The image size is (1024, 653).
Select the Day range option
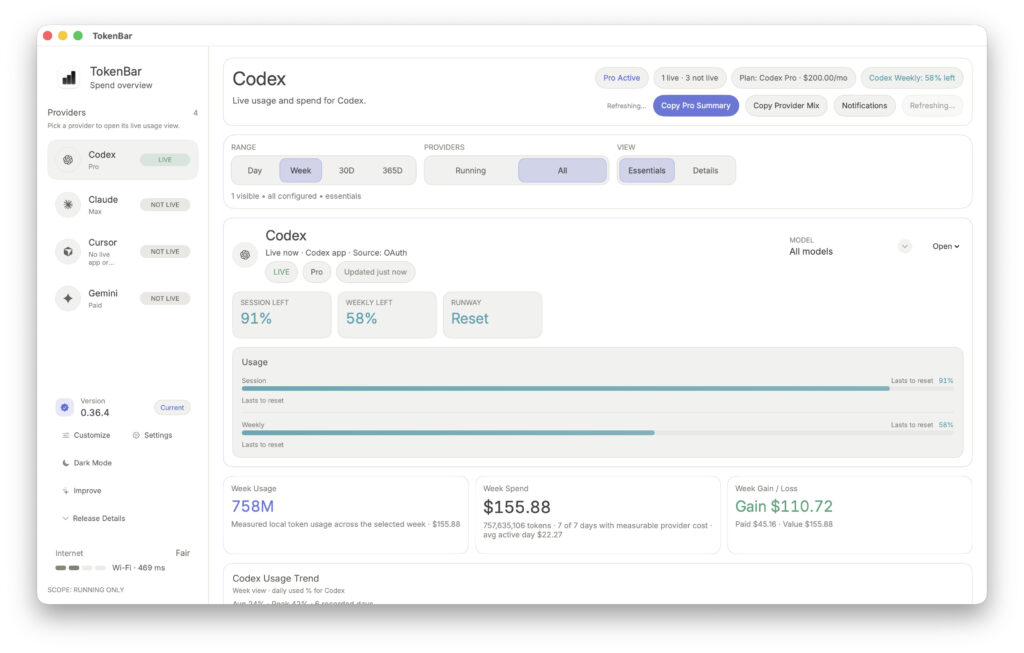tap(255, 170)
